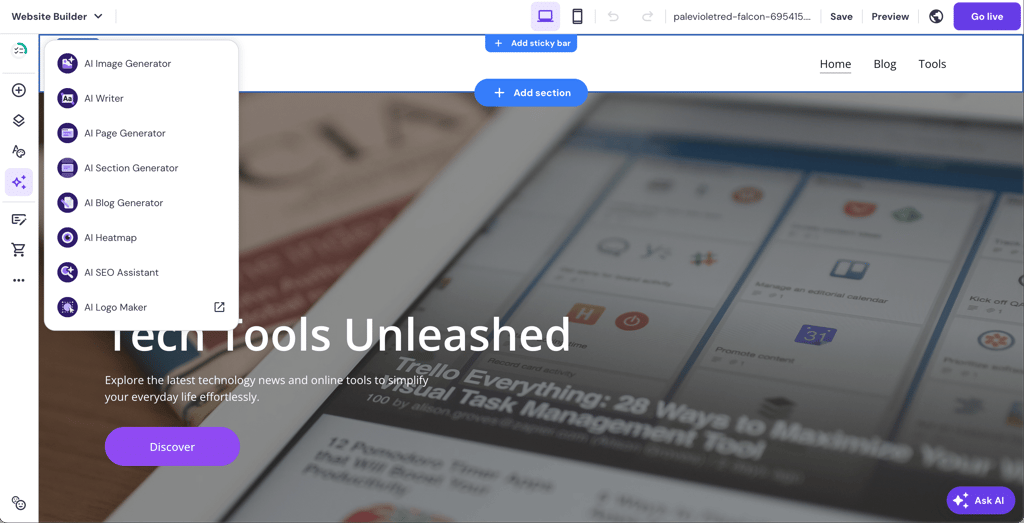This screenshot has height=523, width=1024.
Task: Click the Add elements plus icon
Action: click(19, 90)
